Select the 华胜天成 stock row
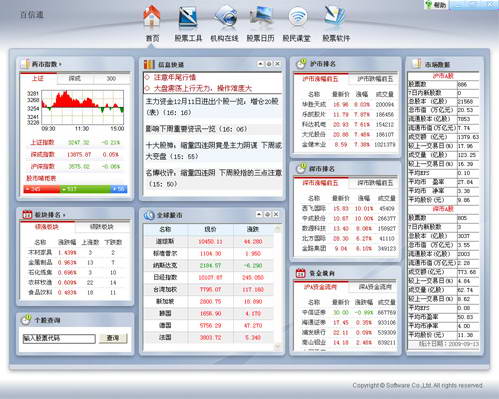 coord(348,104)
